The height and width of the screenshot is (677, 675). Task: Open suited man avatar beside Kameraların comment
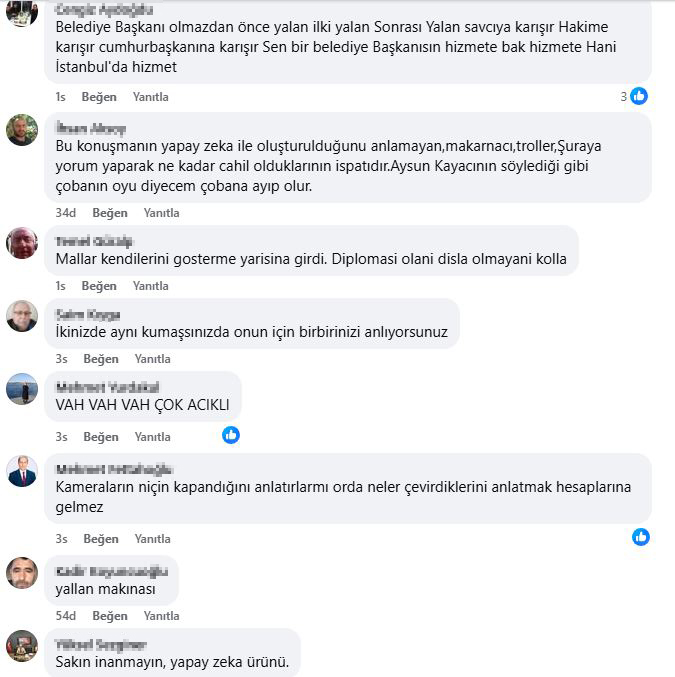click(x=22, y=471)
